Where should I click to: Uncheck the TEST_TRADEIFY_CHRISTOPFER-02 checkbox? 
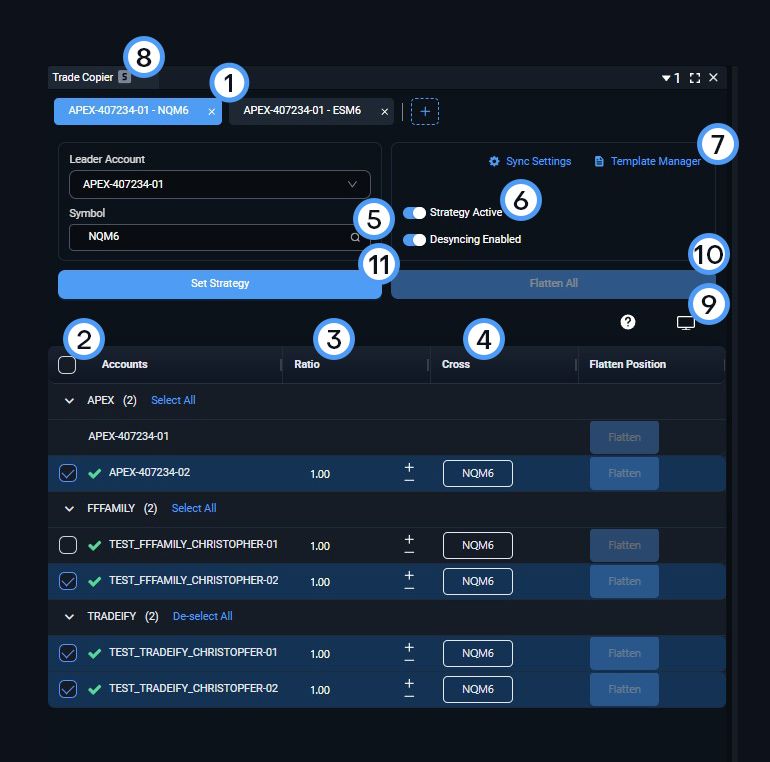click(x=68, y=689)
